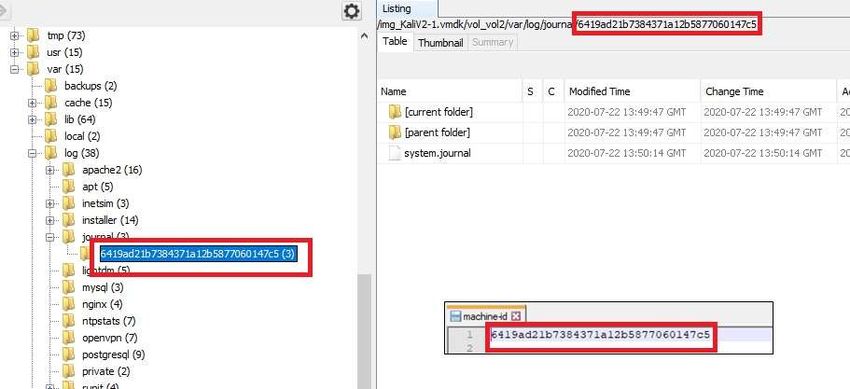
Task: Expand the inetsim folder node
Action: [50, 204]
